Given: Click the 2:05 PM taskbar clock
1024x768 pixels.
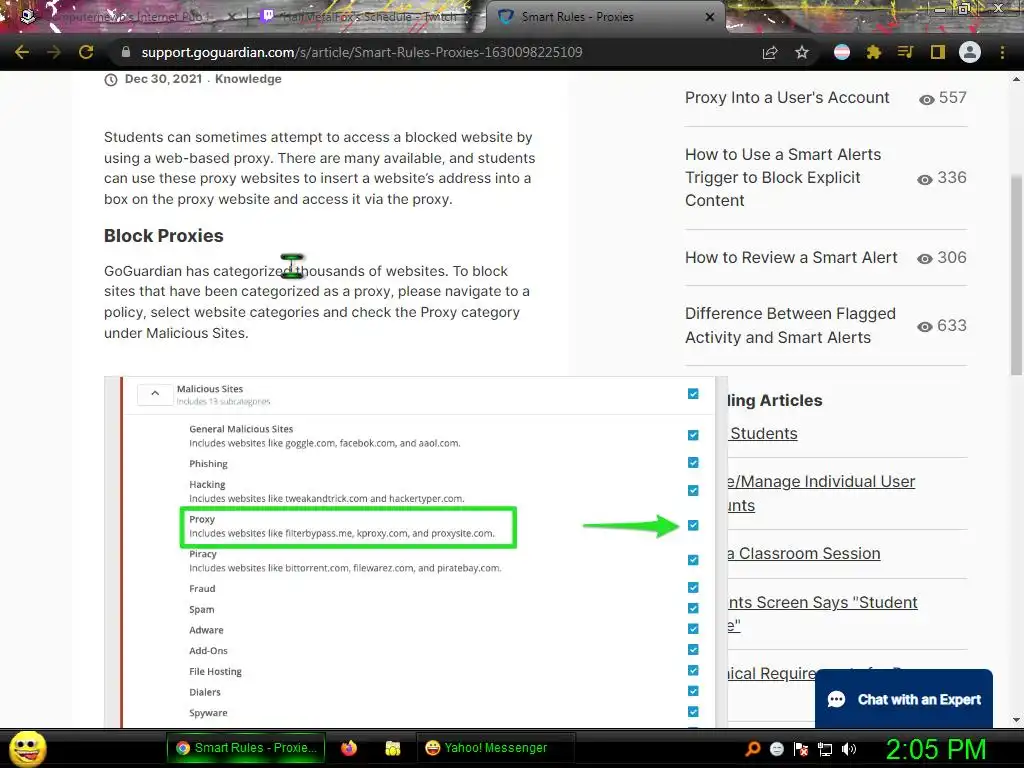Looking at the screenshot, I should 935,749.
